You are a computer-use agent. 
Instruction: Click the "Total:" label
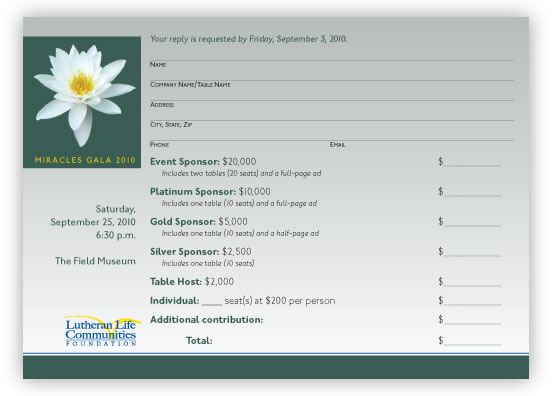[x=199, y=341]
